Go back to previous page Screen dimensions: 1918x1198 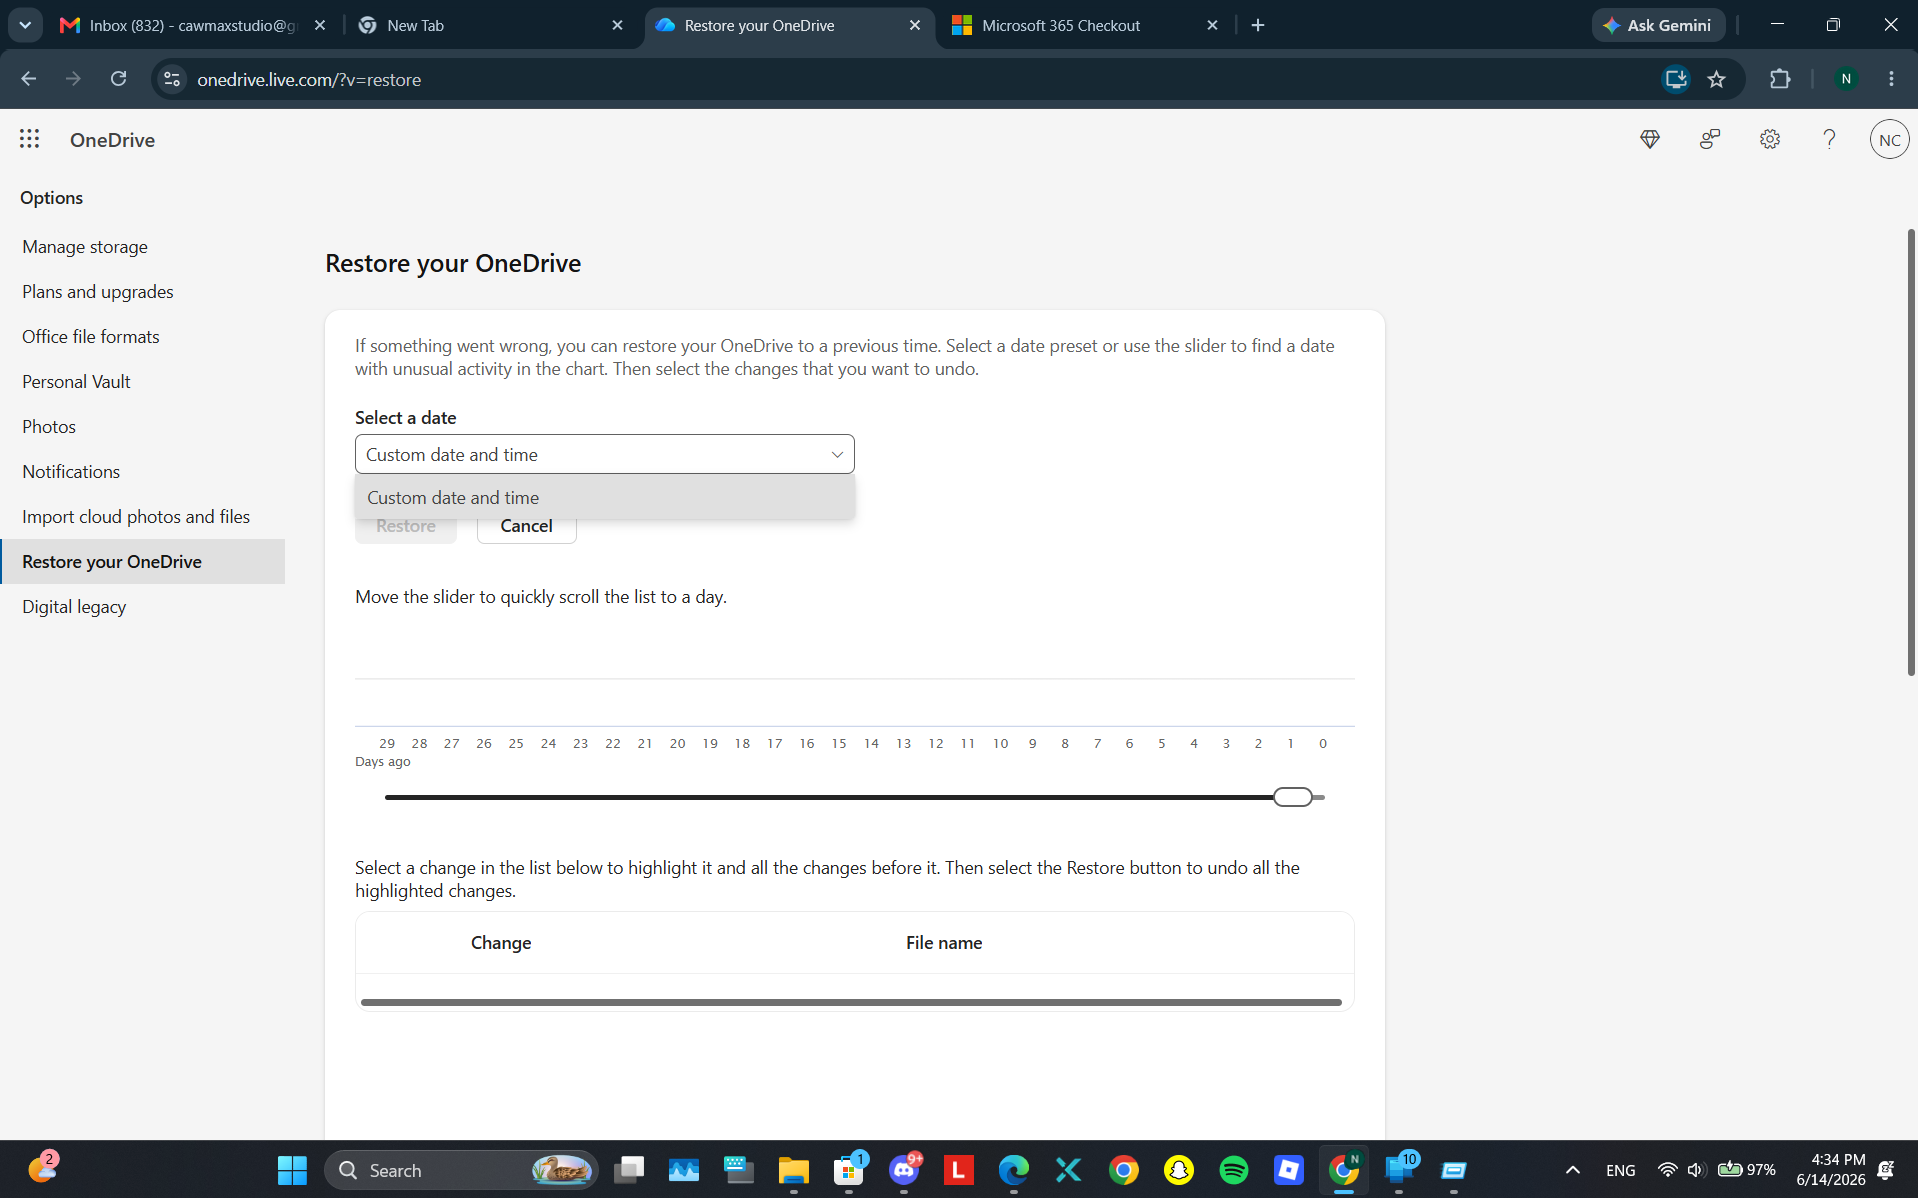(29, 79)
